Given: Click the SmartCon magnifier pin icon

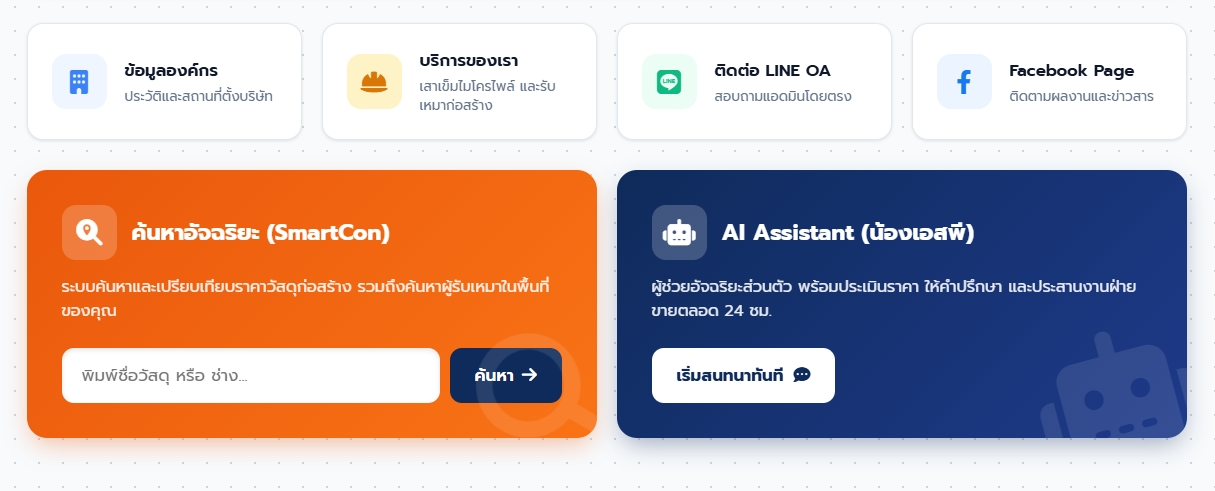Looking at the screenshot, I should pyautogui.click(x=89, y=233).
